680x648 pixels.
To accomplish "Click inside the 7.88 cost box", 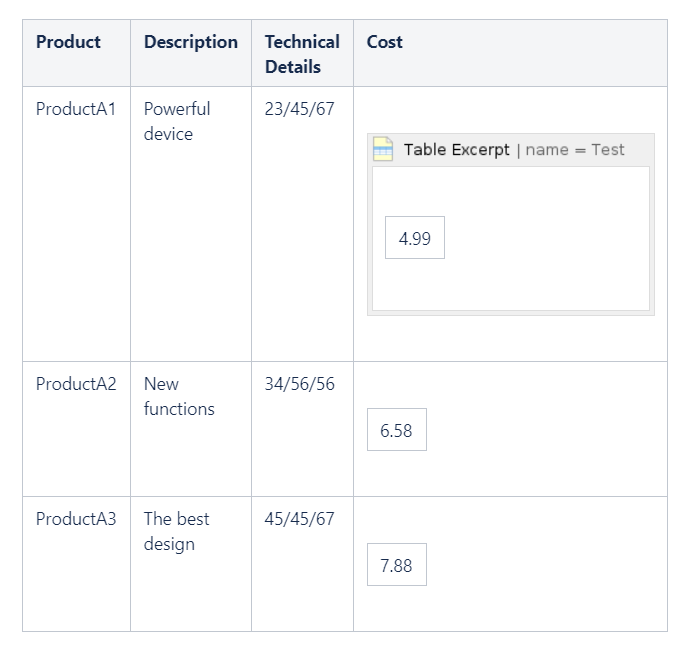I will (396, 565).
